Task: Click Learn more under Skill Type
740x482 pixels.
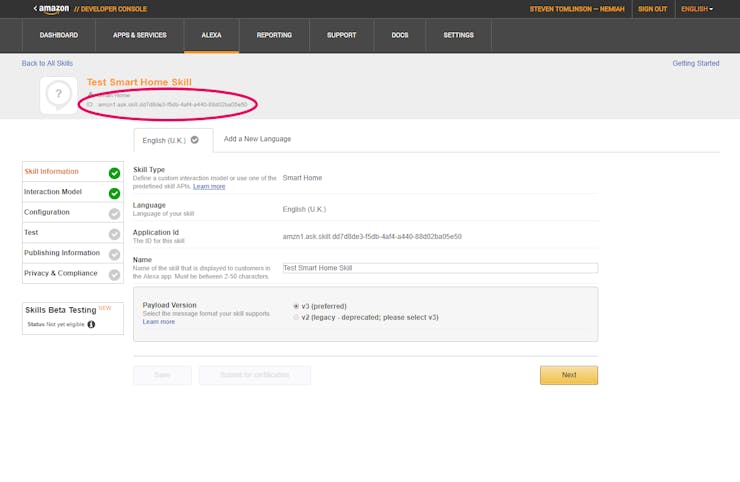Action: (209, 186)
